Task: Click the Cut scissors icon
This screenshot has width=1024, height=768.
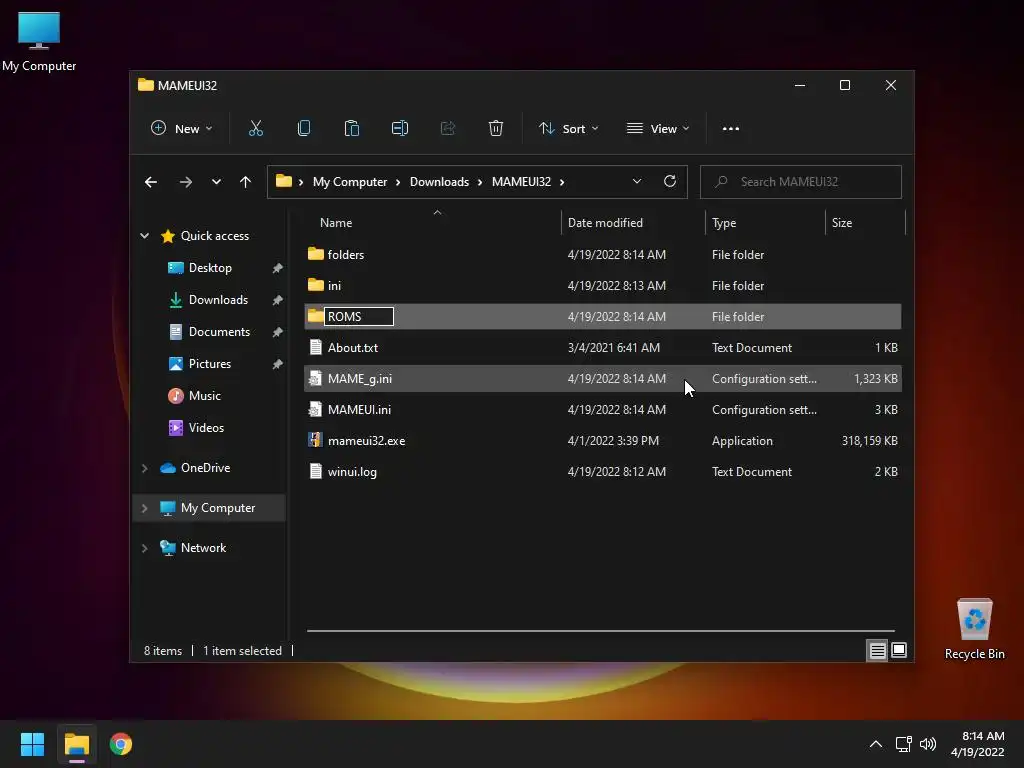Action: tap(255, 129)
